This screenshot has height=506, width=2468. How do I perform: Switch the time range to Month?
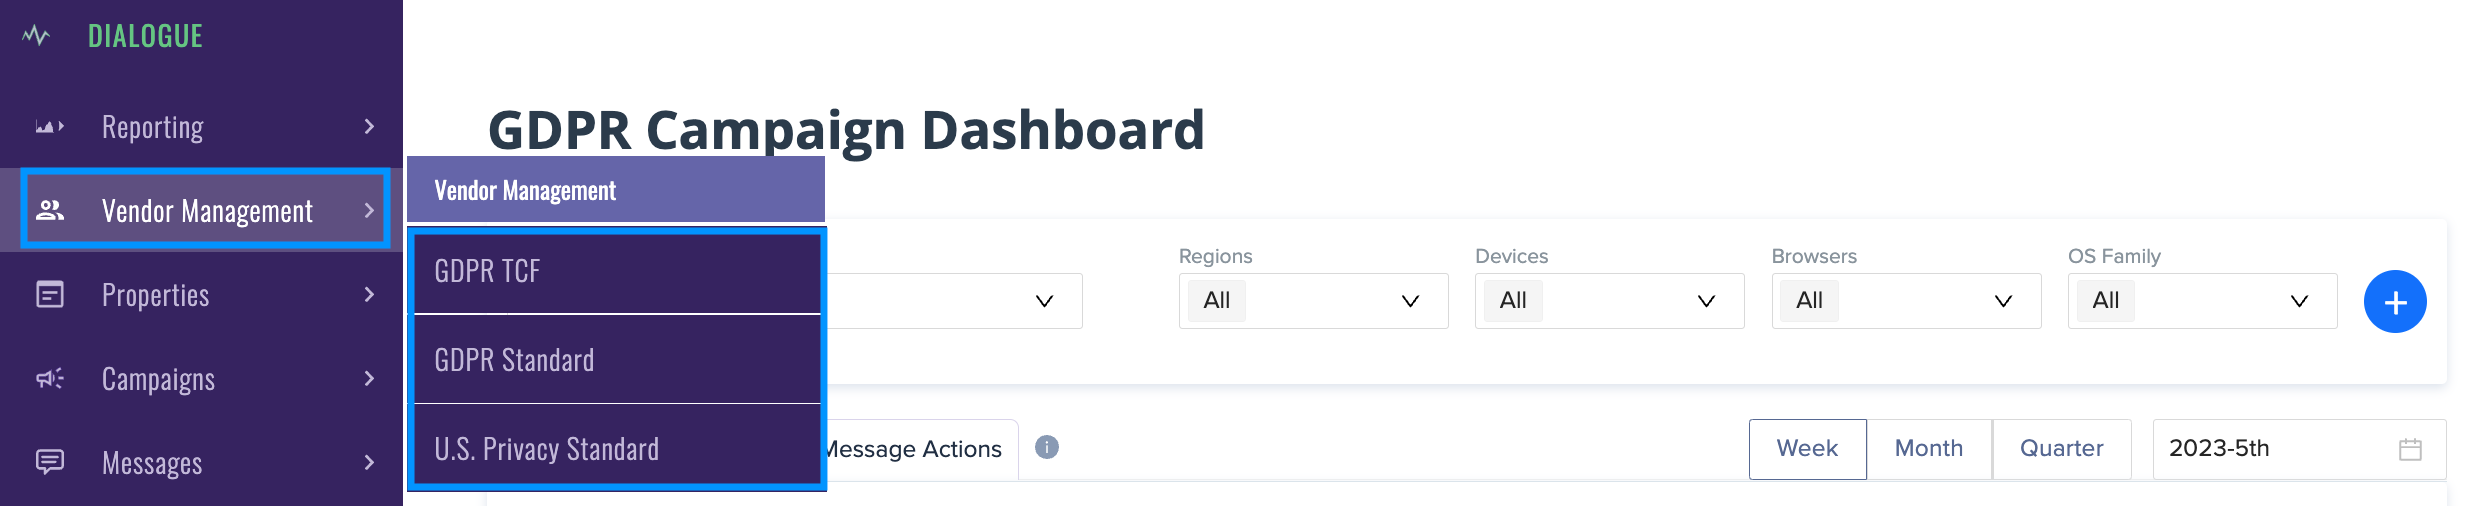pos(1929,449)
